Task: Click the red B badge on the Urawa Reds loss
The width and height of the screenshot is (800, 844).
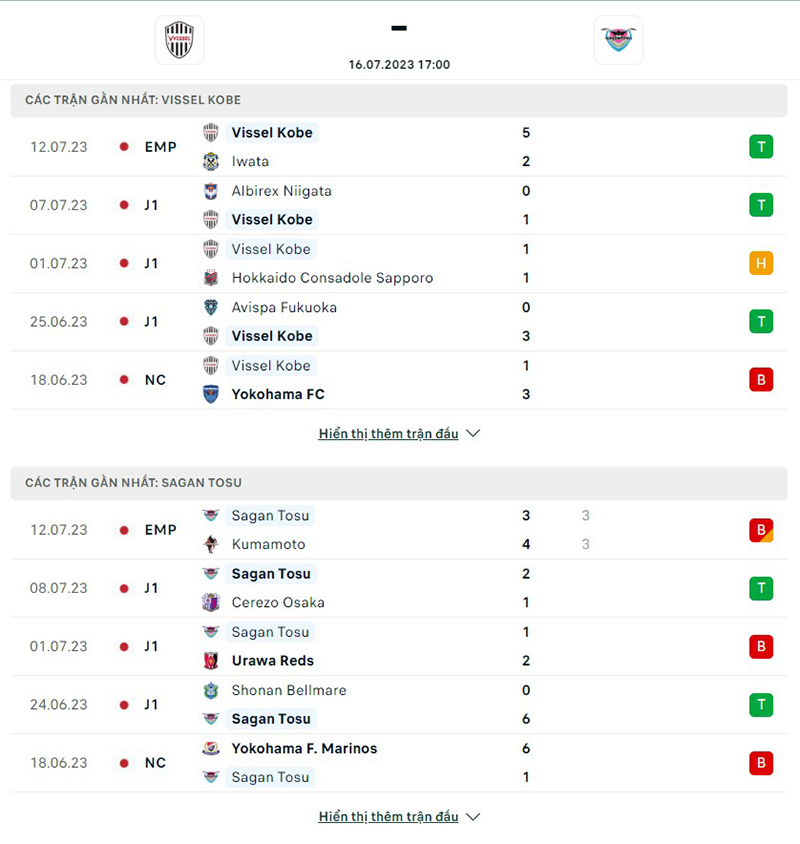Action: tap(761, 646)
